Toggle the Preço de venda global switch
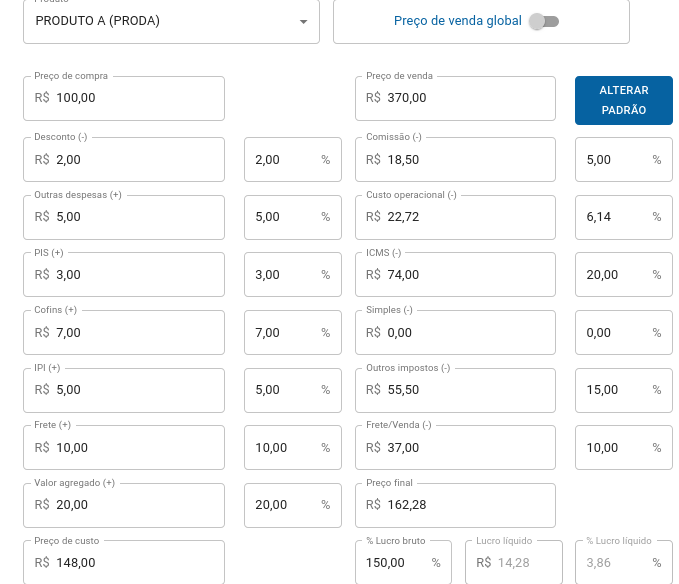 coord(544,21)
